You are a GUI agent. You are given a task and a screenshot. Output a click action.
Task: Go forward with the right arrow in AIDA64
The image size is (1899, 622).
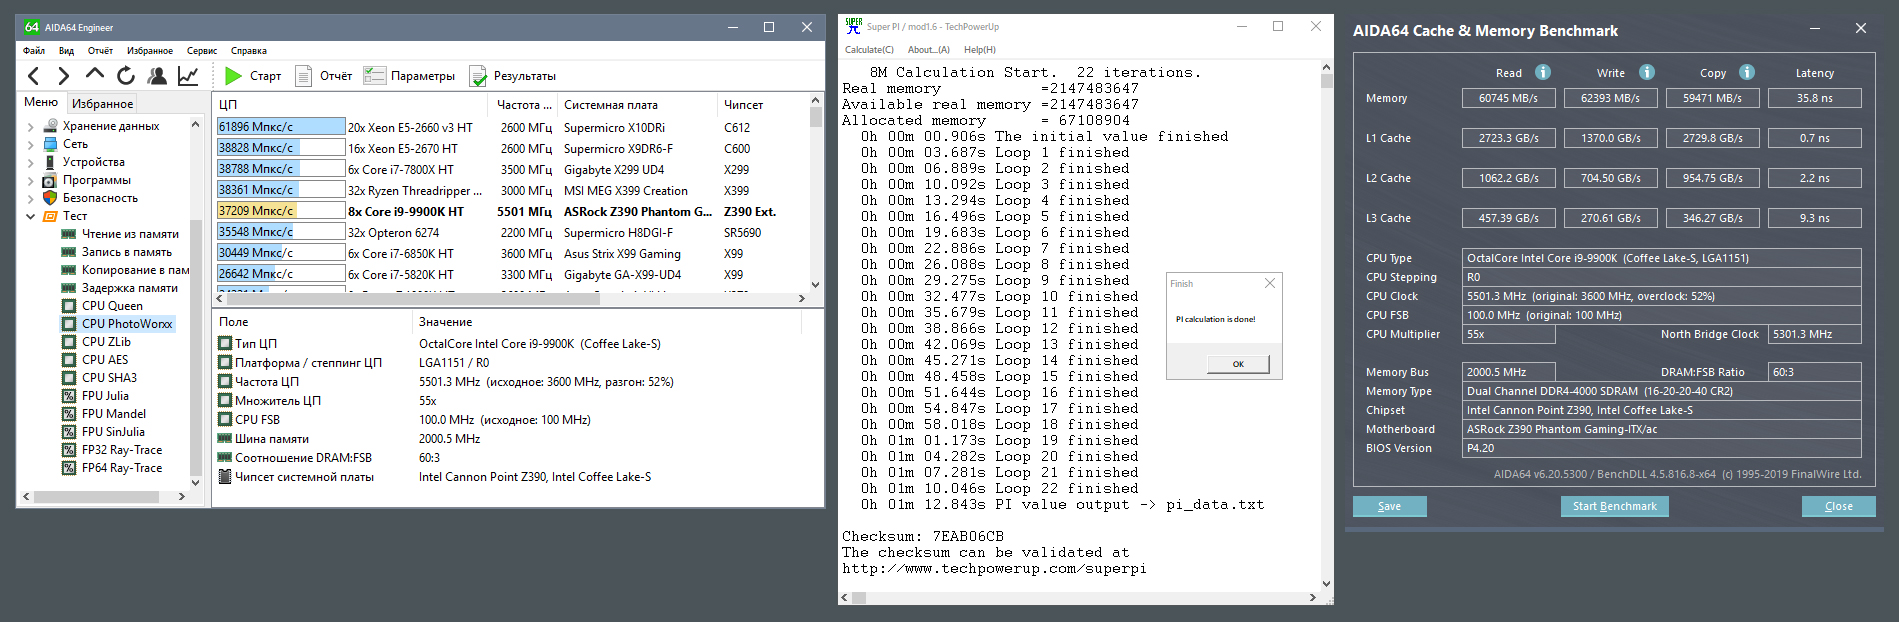tap(64, 76)
